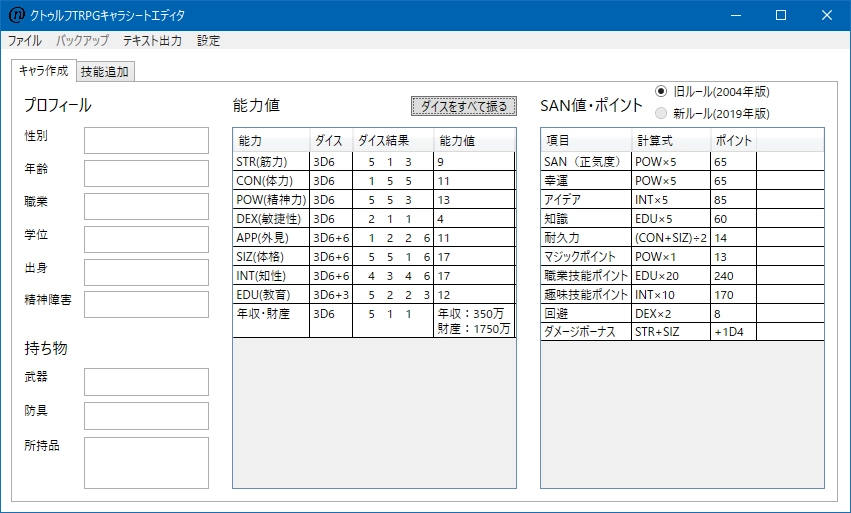Maximize the application window
This screenshot has width=851, height=513.
coord(781,15)
